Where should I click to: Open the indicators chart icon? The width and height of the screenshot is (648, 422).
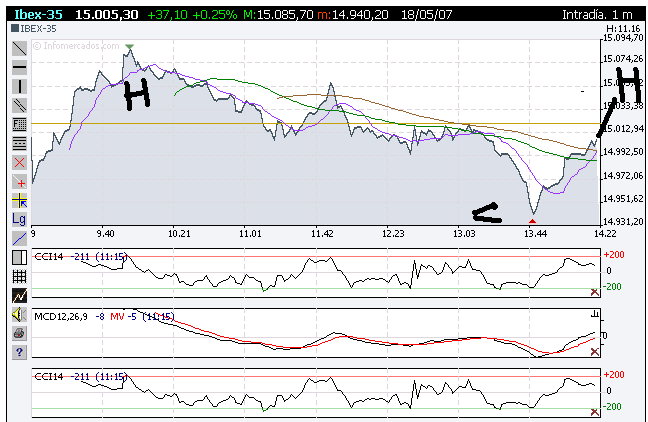(x=19, y=296)
